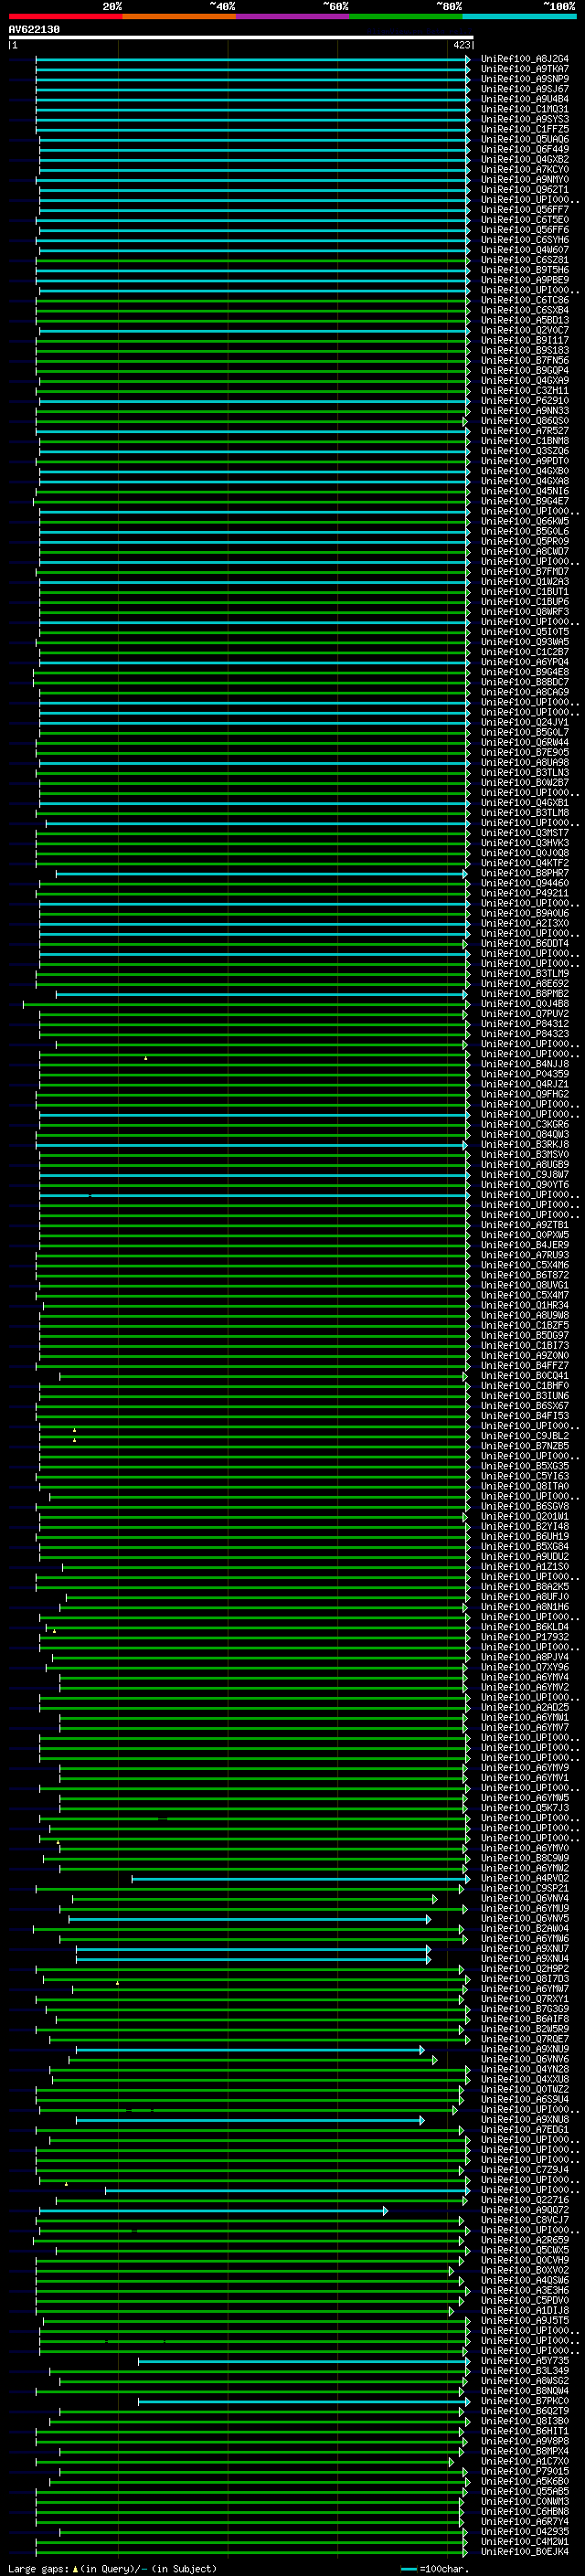Open hit UniRef100_A9TKA7
This screenshot has width=585, height=2576.
pos(525,69)
